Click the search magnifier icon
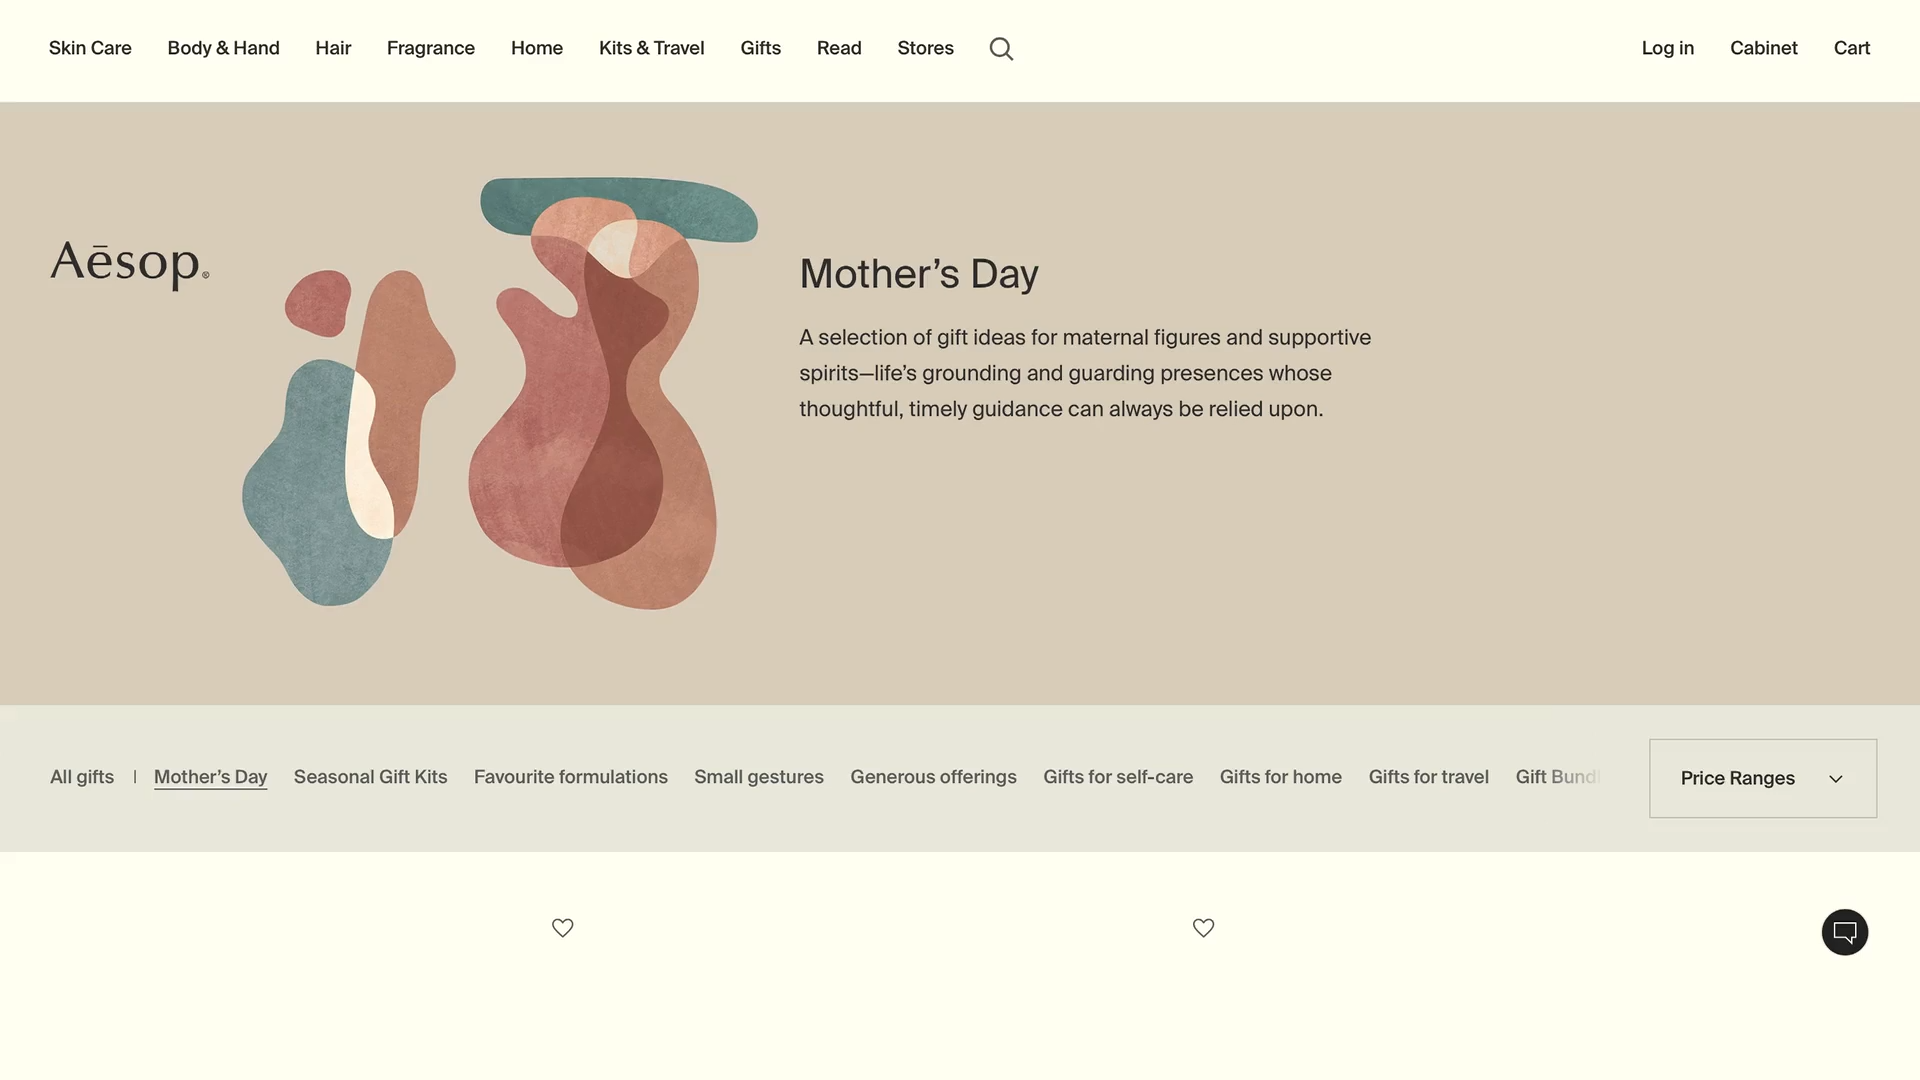The image size is (1920, 1080). (1001, 49)
